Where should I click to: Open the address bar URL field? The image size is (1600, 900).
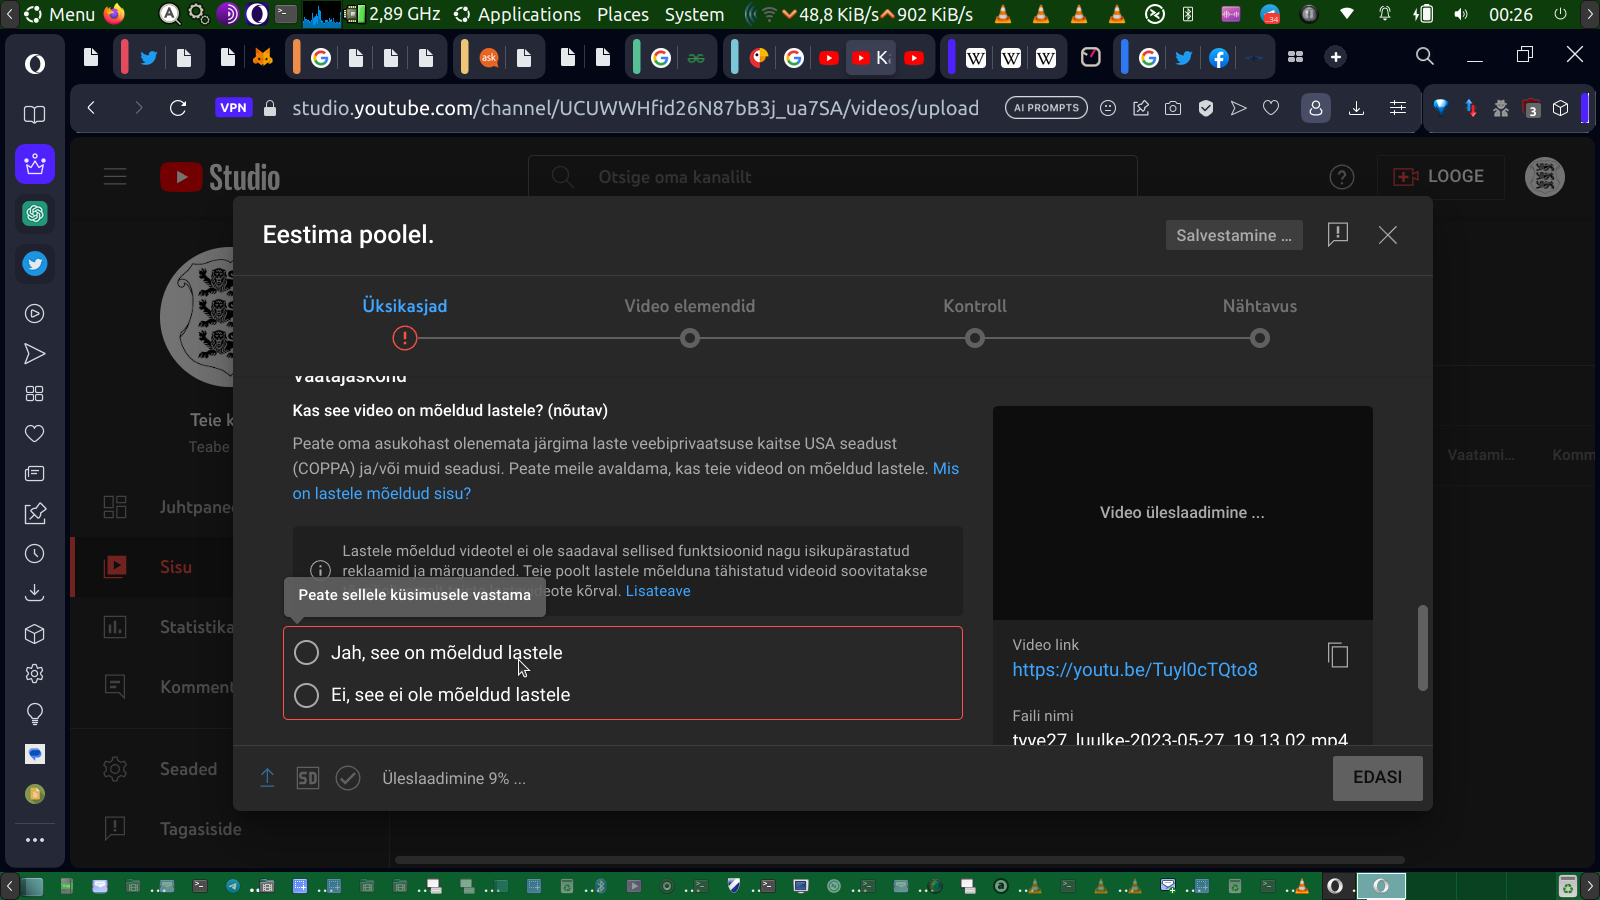click(636, 108)
